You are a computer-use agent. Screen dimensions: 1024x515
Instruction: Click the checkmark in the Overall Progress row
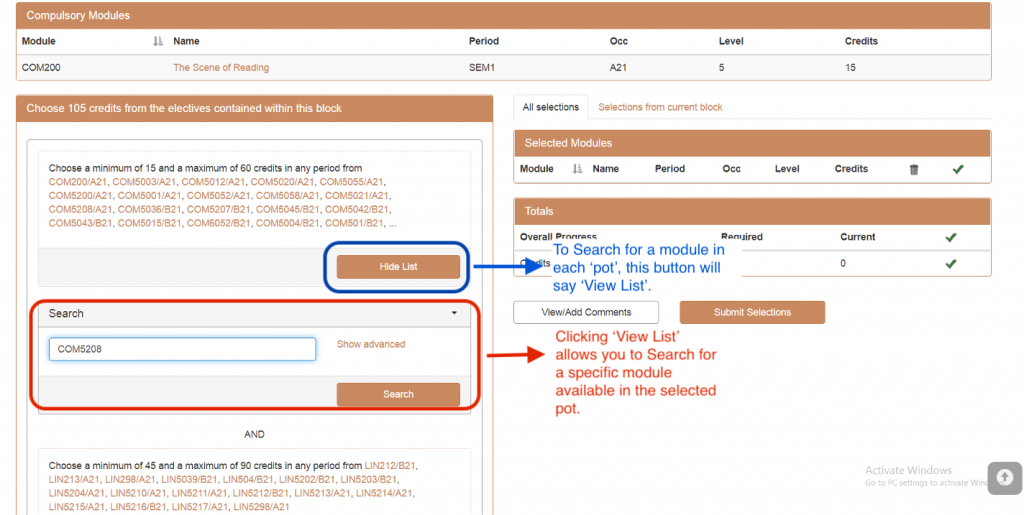950,238
